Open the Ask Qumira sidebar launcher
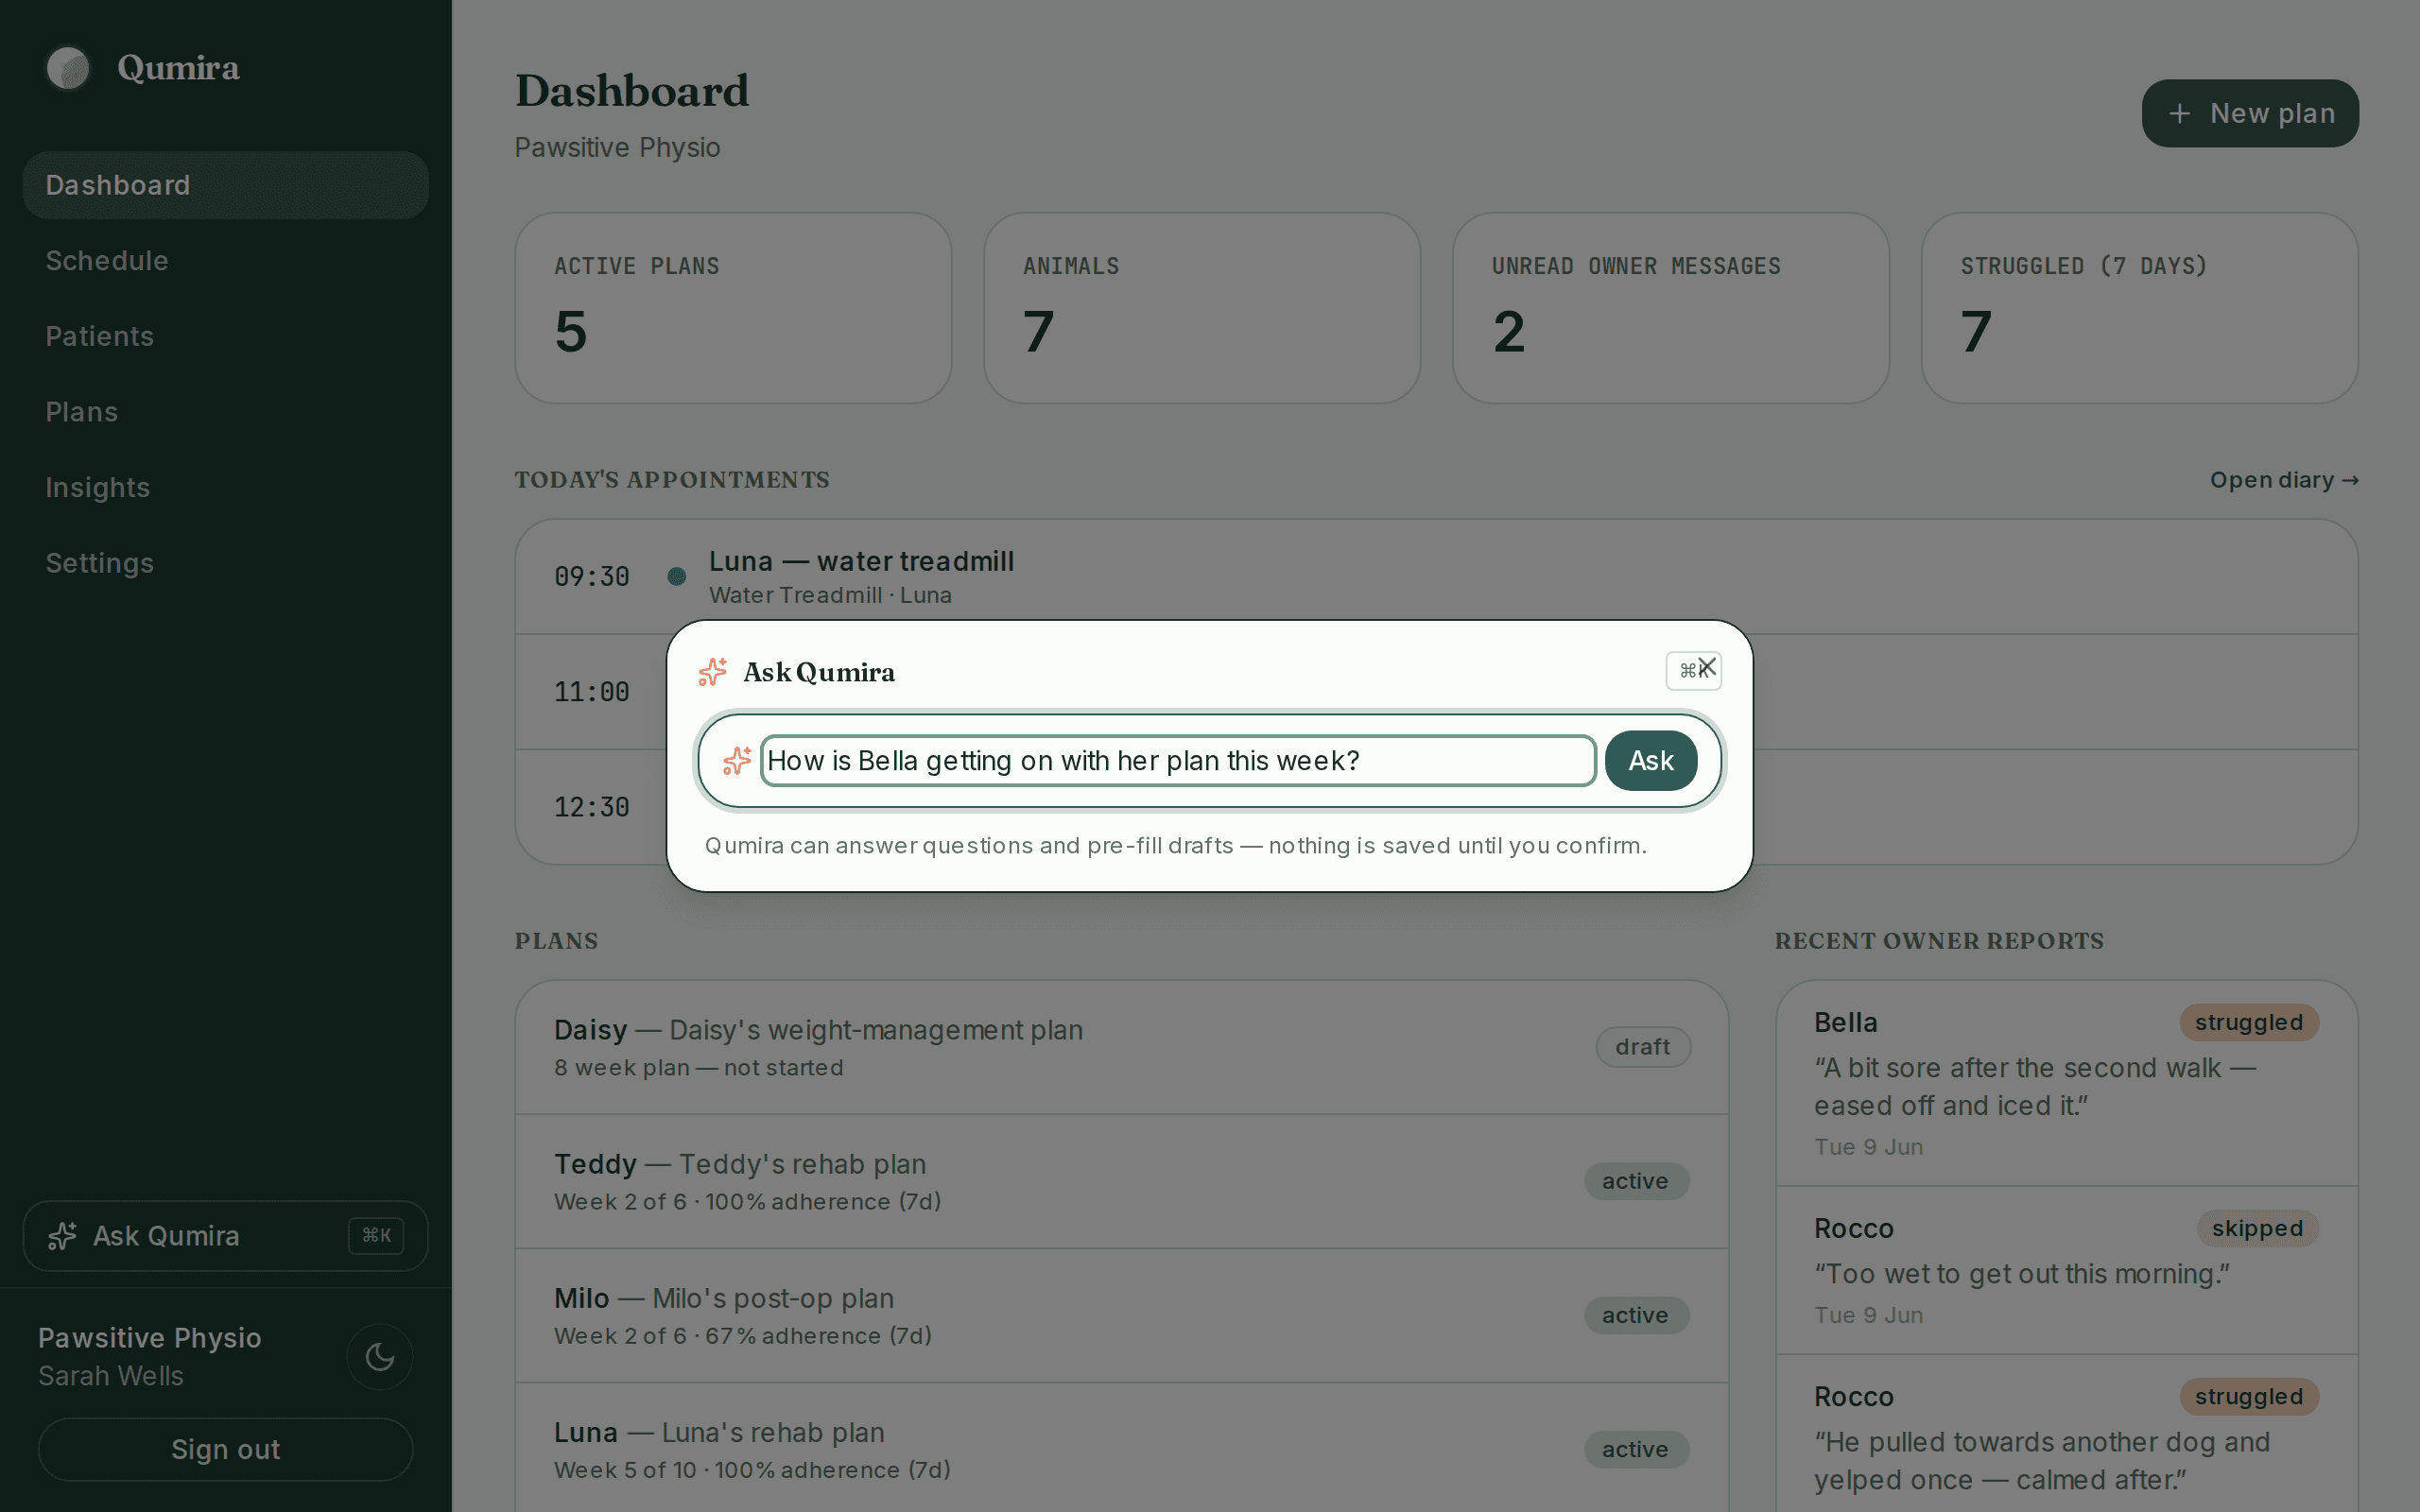2420x1512 pixels. click(226, 1236)
